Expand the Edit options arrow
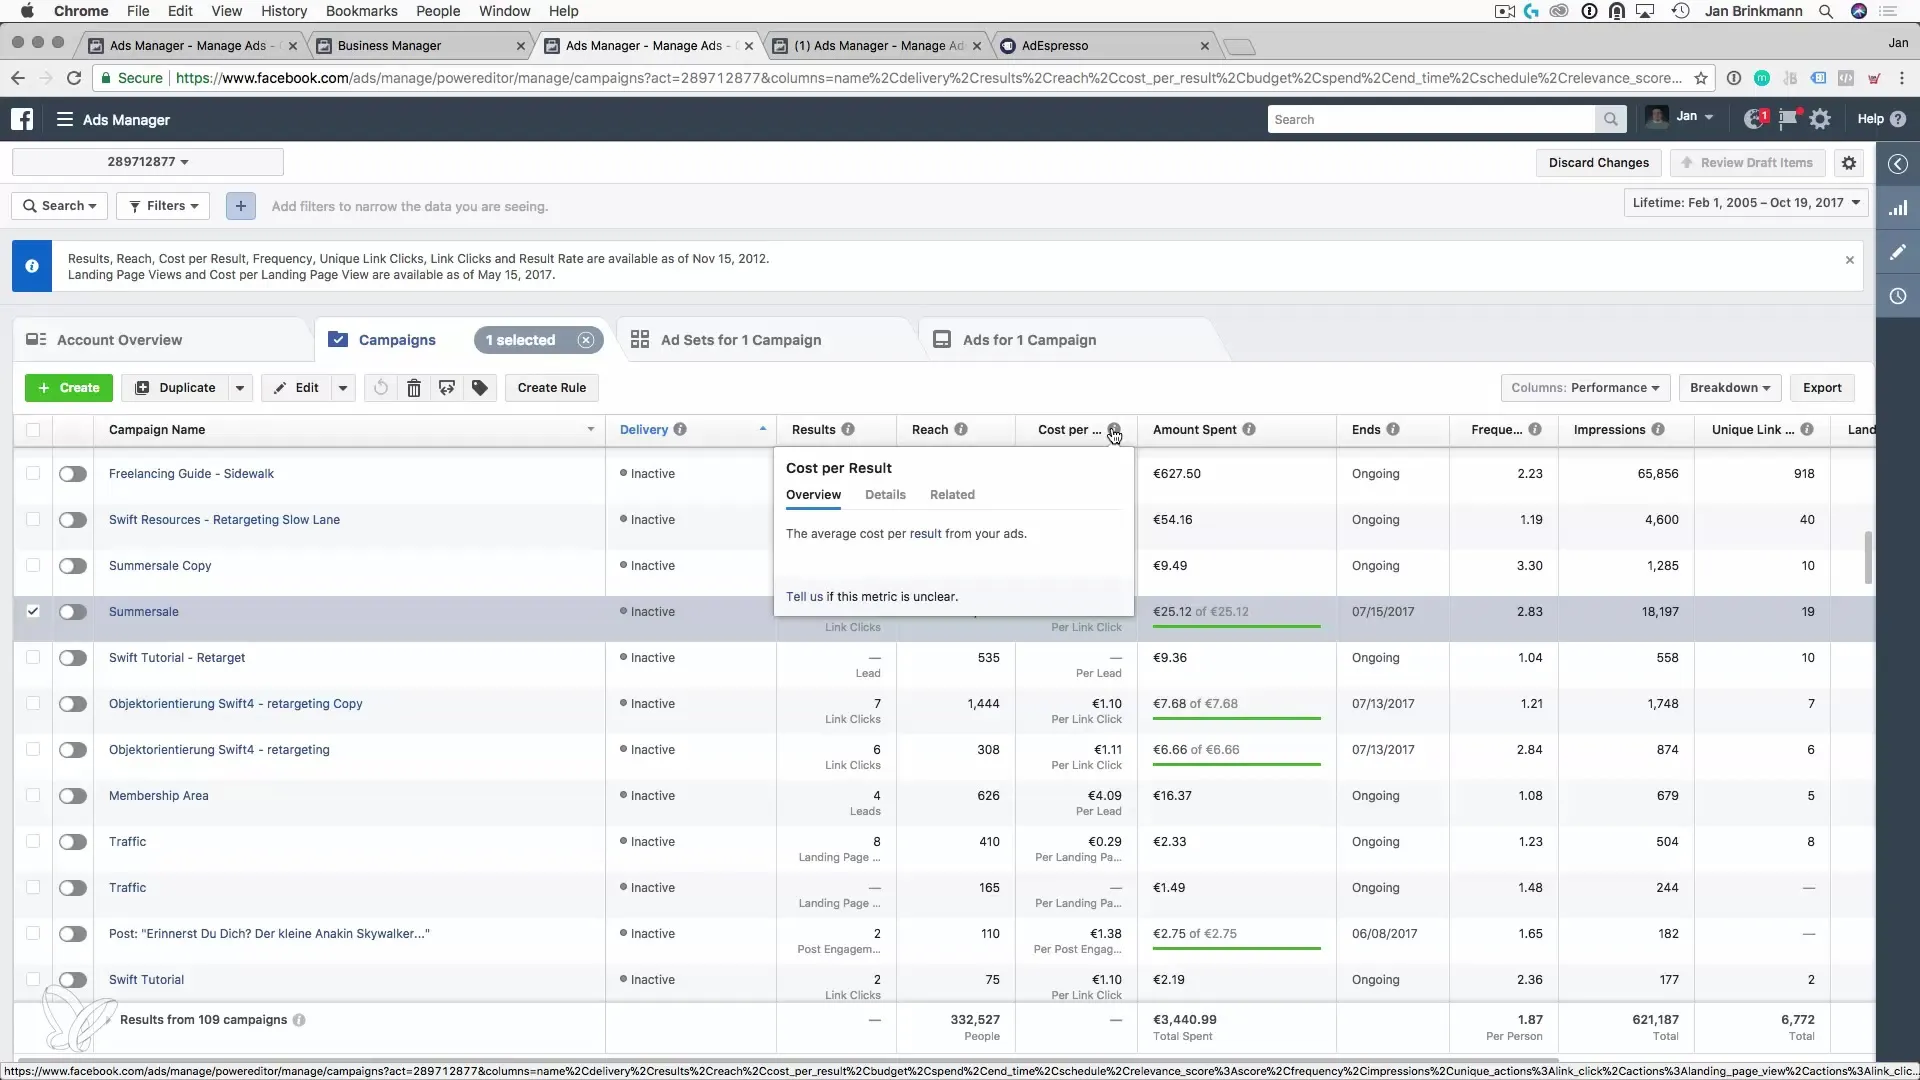1920x1080 pixels. [343, 388]
